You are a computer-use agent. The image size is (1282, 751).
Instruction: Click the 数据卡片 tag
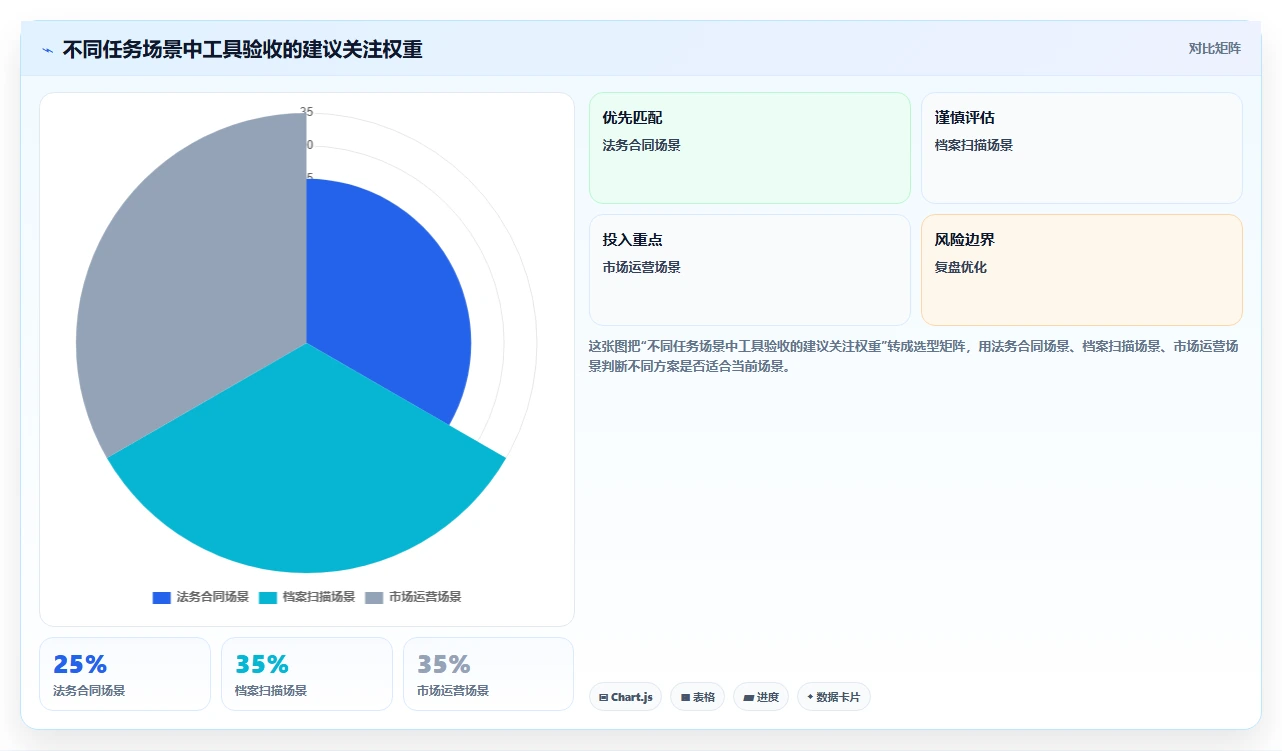click(833, 697)
